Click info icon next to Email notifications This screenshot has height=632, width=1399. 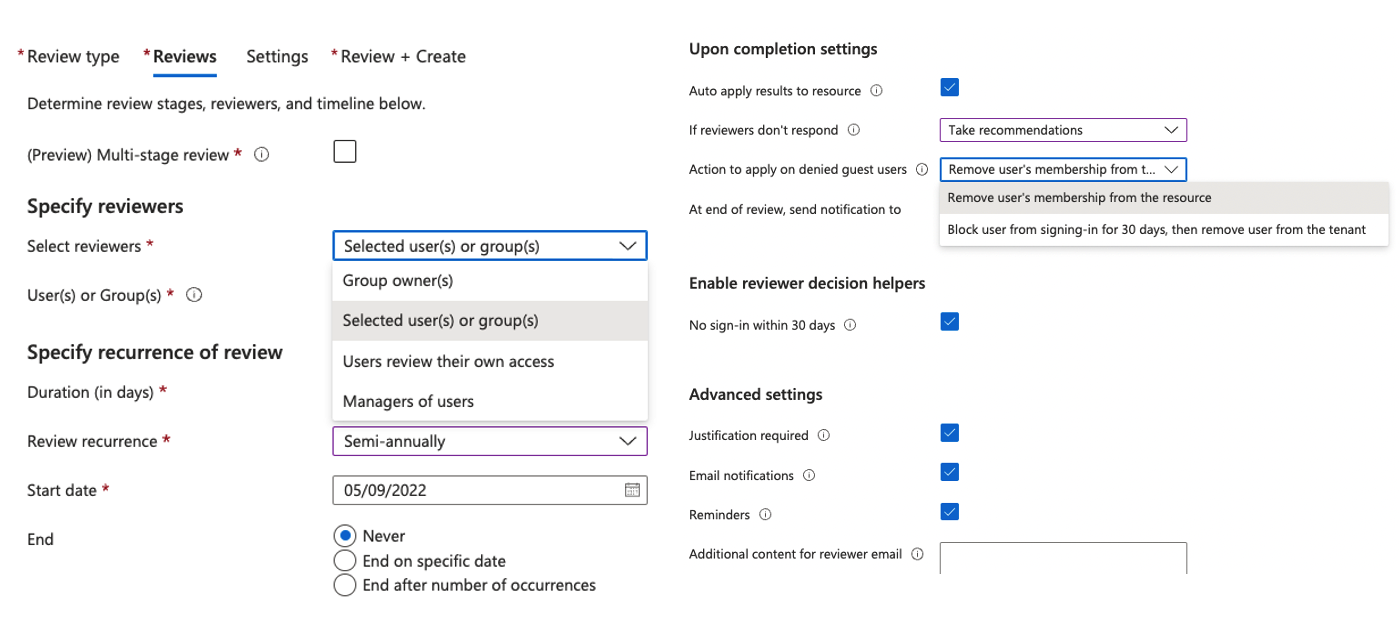click(809, 476)
